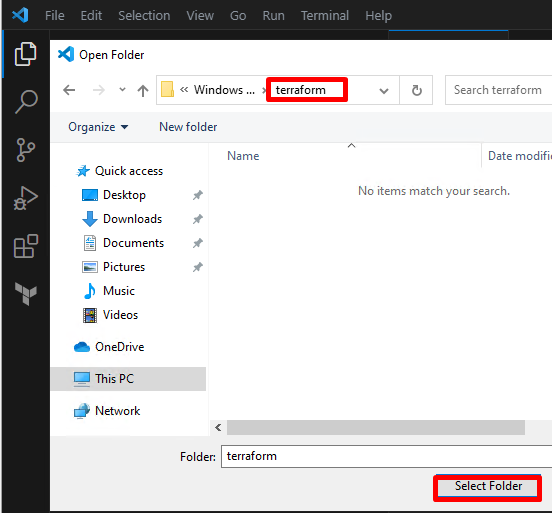Open the Terraform extension panel
Screen dimensions: 552x513
click(x=25, y=293)
